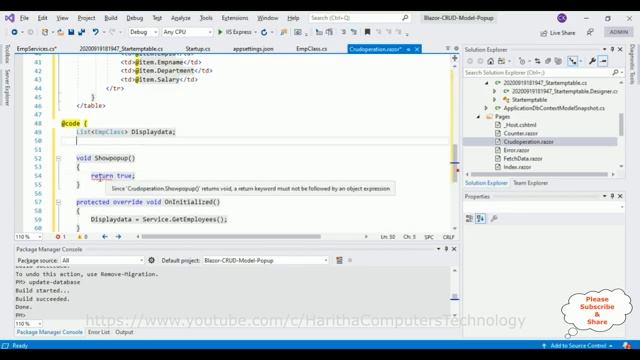Click the feedback icon near Live Share
640x360 pixels.
[590, 33]
